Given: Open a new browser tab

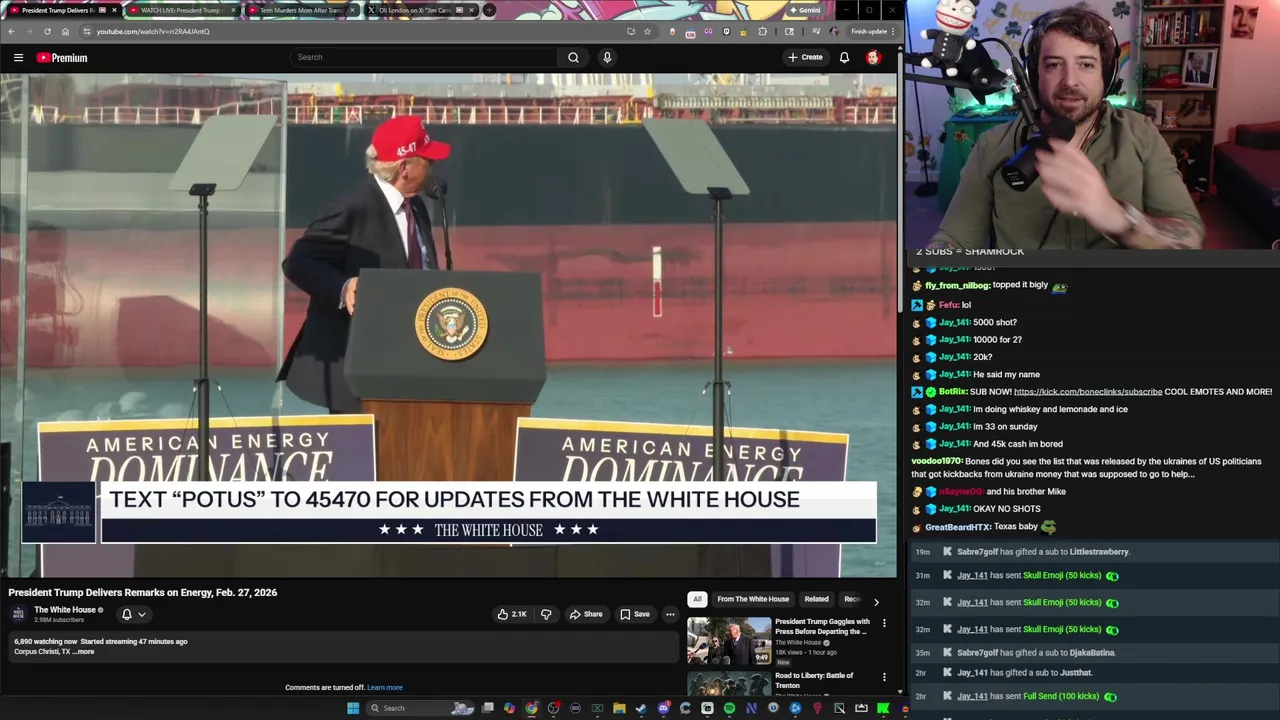Looking at the screenshot, I should 489,10.
